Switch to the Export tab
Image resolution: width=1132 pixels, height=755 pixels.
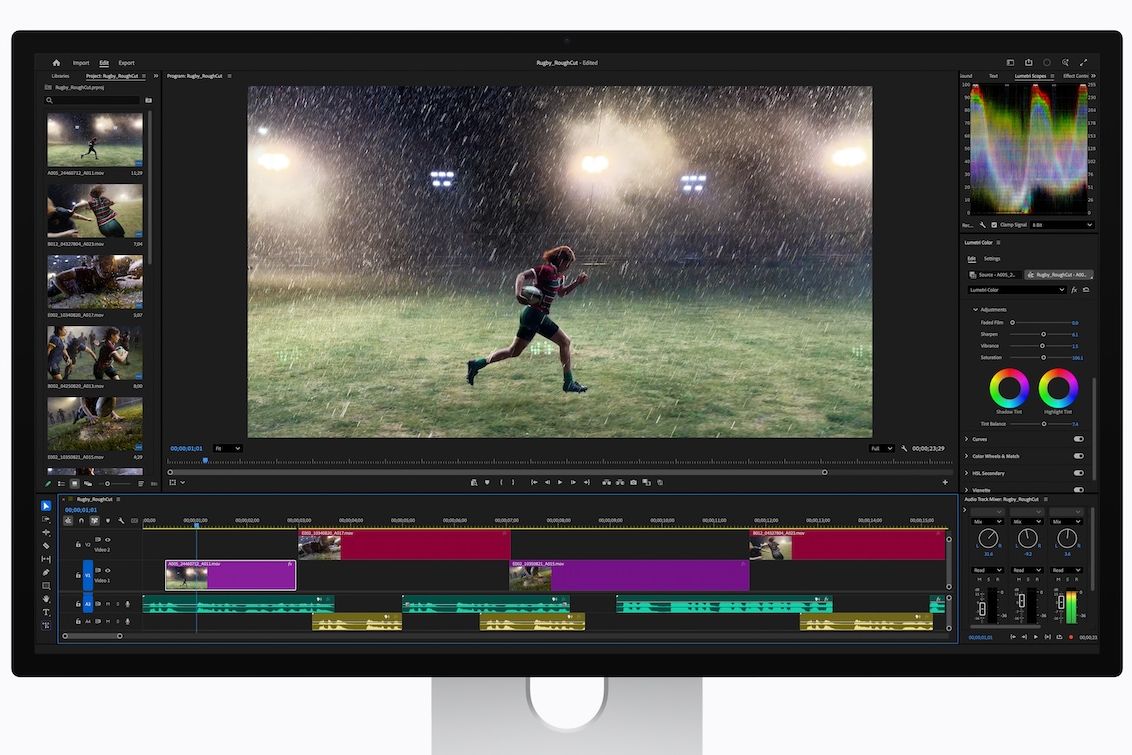coord(126,62)
